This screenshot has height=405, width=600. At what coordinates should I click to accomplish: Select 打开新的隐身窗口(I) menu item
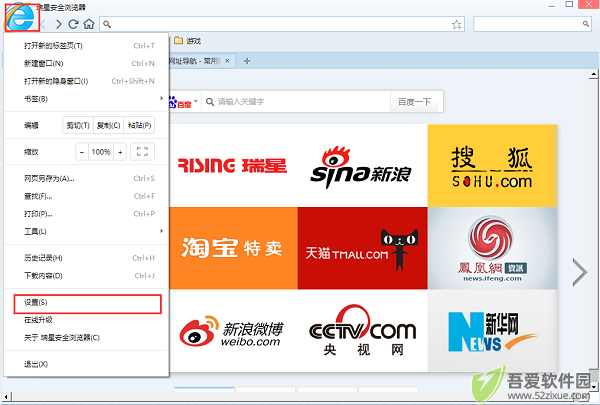tap(86, 81)
